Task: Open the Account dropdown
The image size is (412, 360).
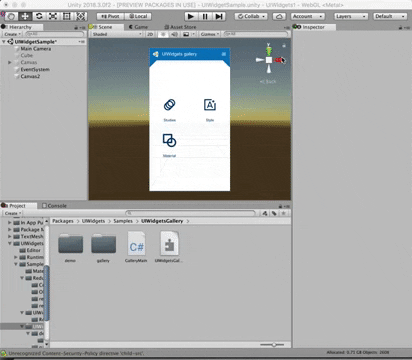Action: pyautogui.click(x=308, y=16)
